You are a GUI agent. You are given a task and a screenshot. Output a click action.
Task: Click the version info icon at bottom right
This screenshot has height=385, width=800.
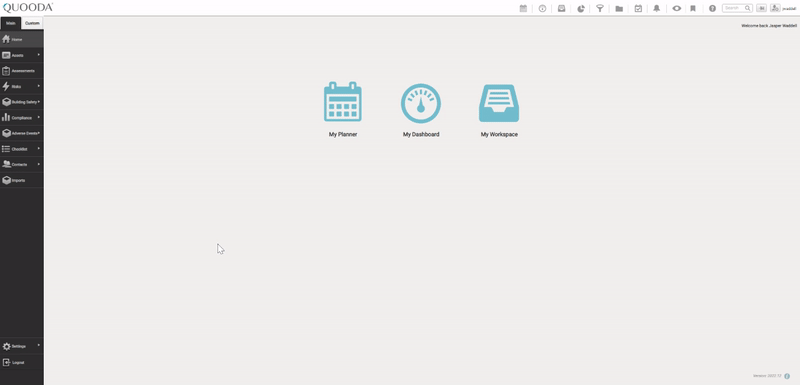pos(787,376)
